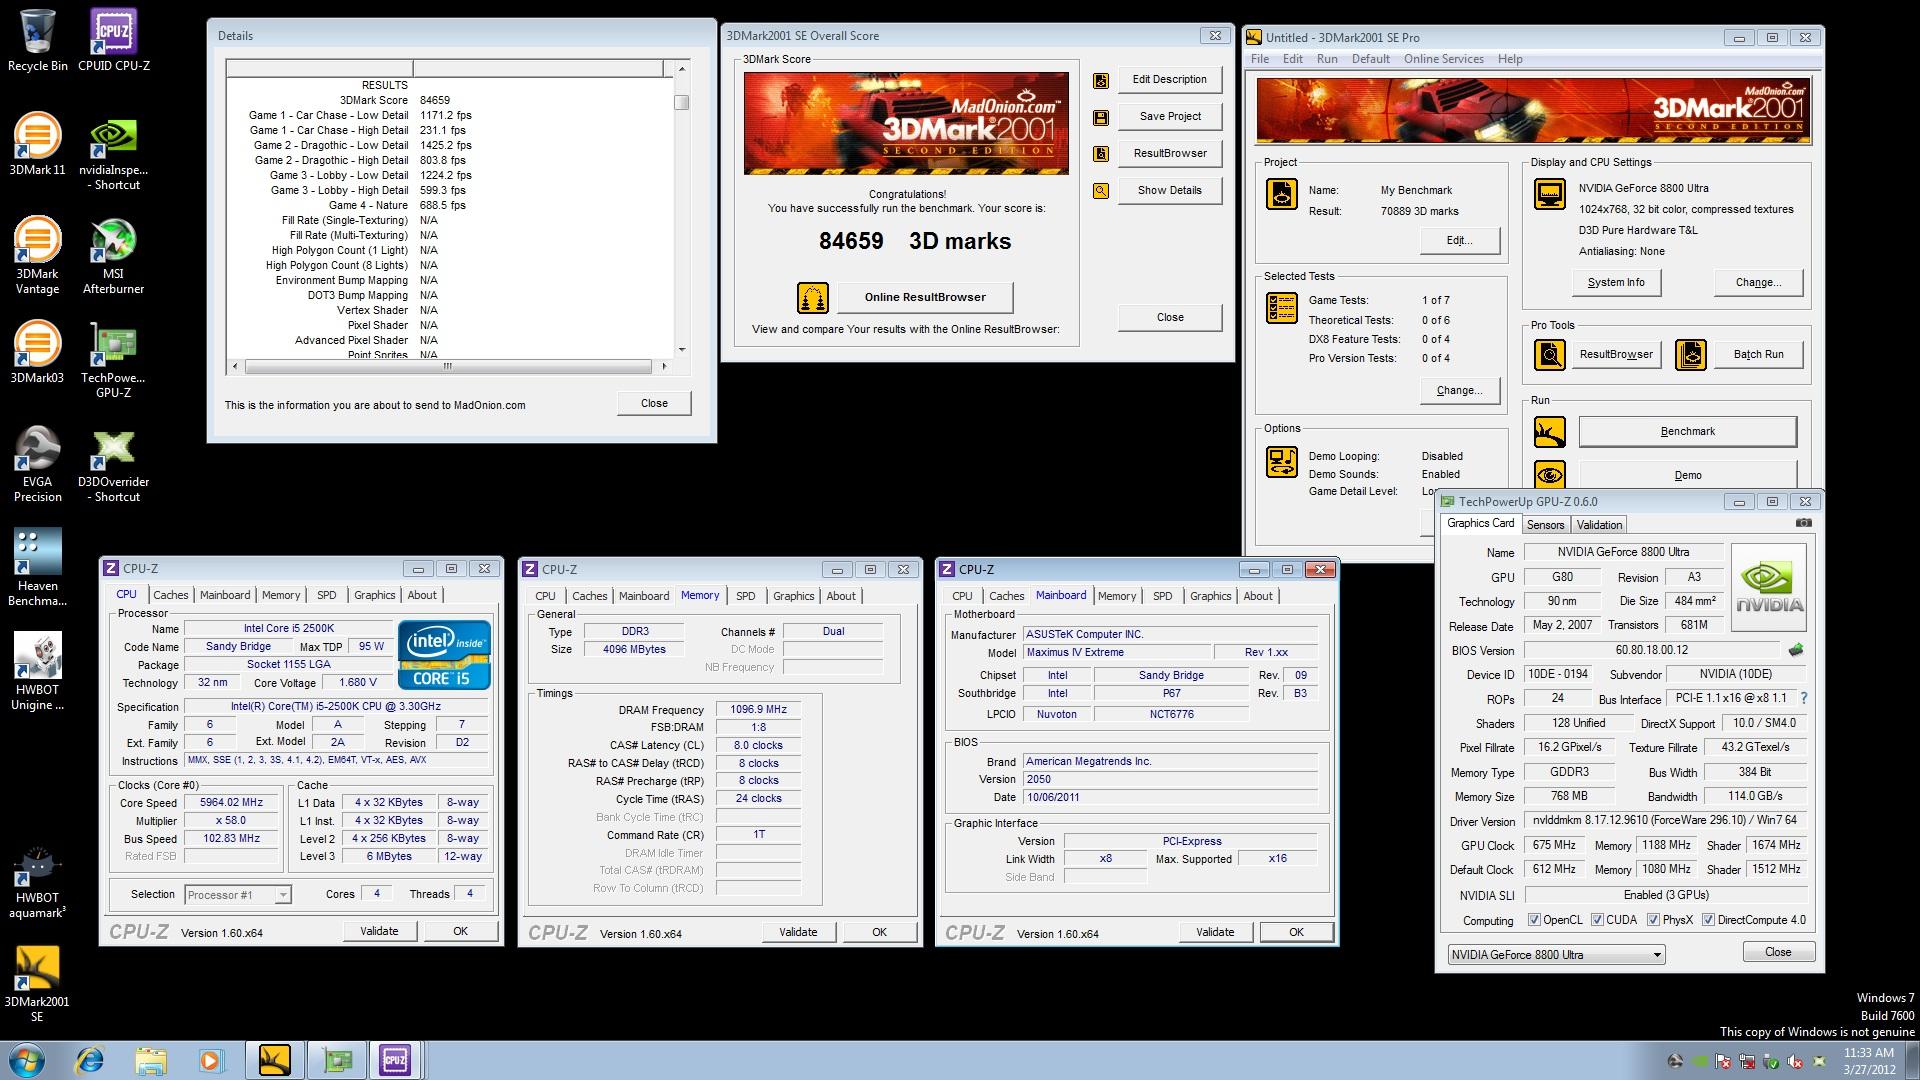Image resolution: width=1920 pixels, height=1080 pixels.
Task: Toggle the PhysX checkbox in GPU-Z
Action: pos(1653,920)
